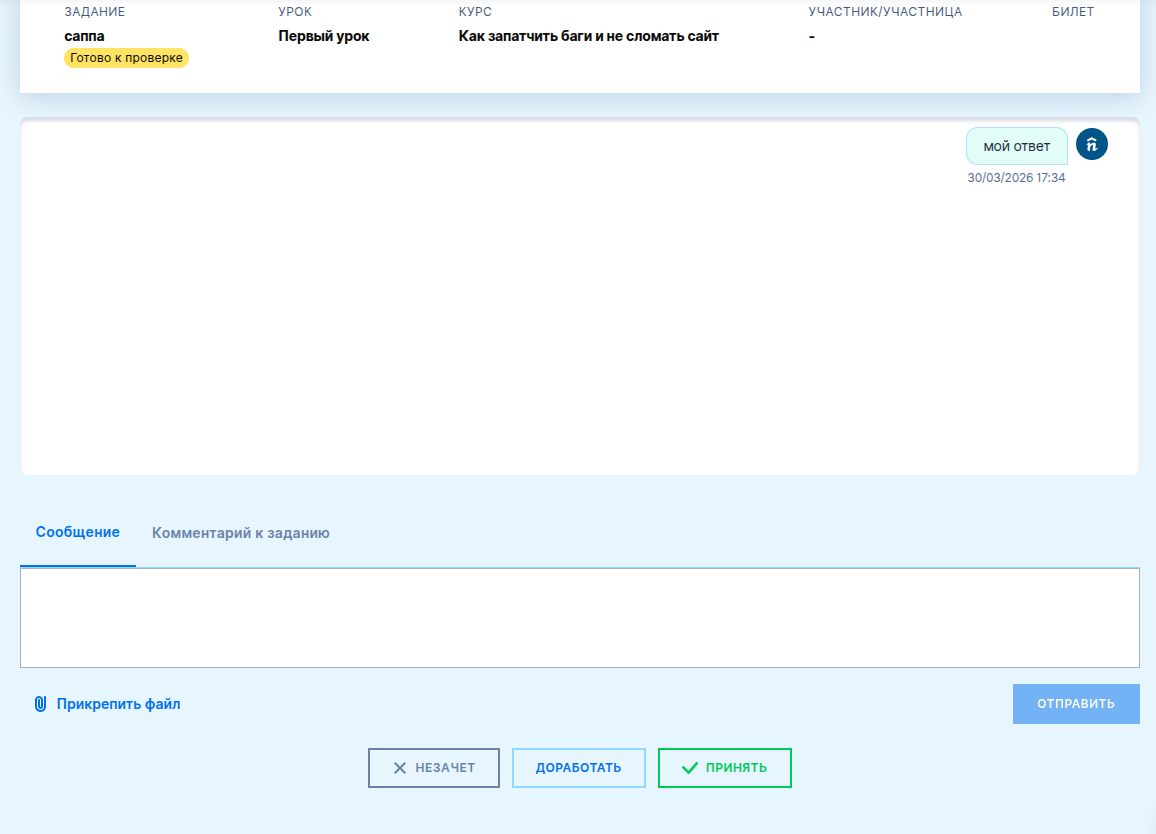This screenshot has width=1156, height=834.
Task: Click the X icon in the Незачет button
Action: 399,768
